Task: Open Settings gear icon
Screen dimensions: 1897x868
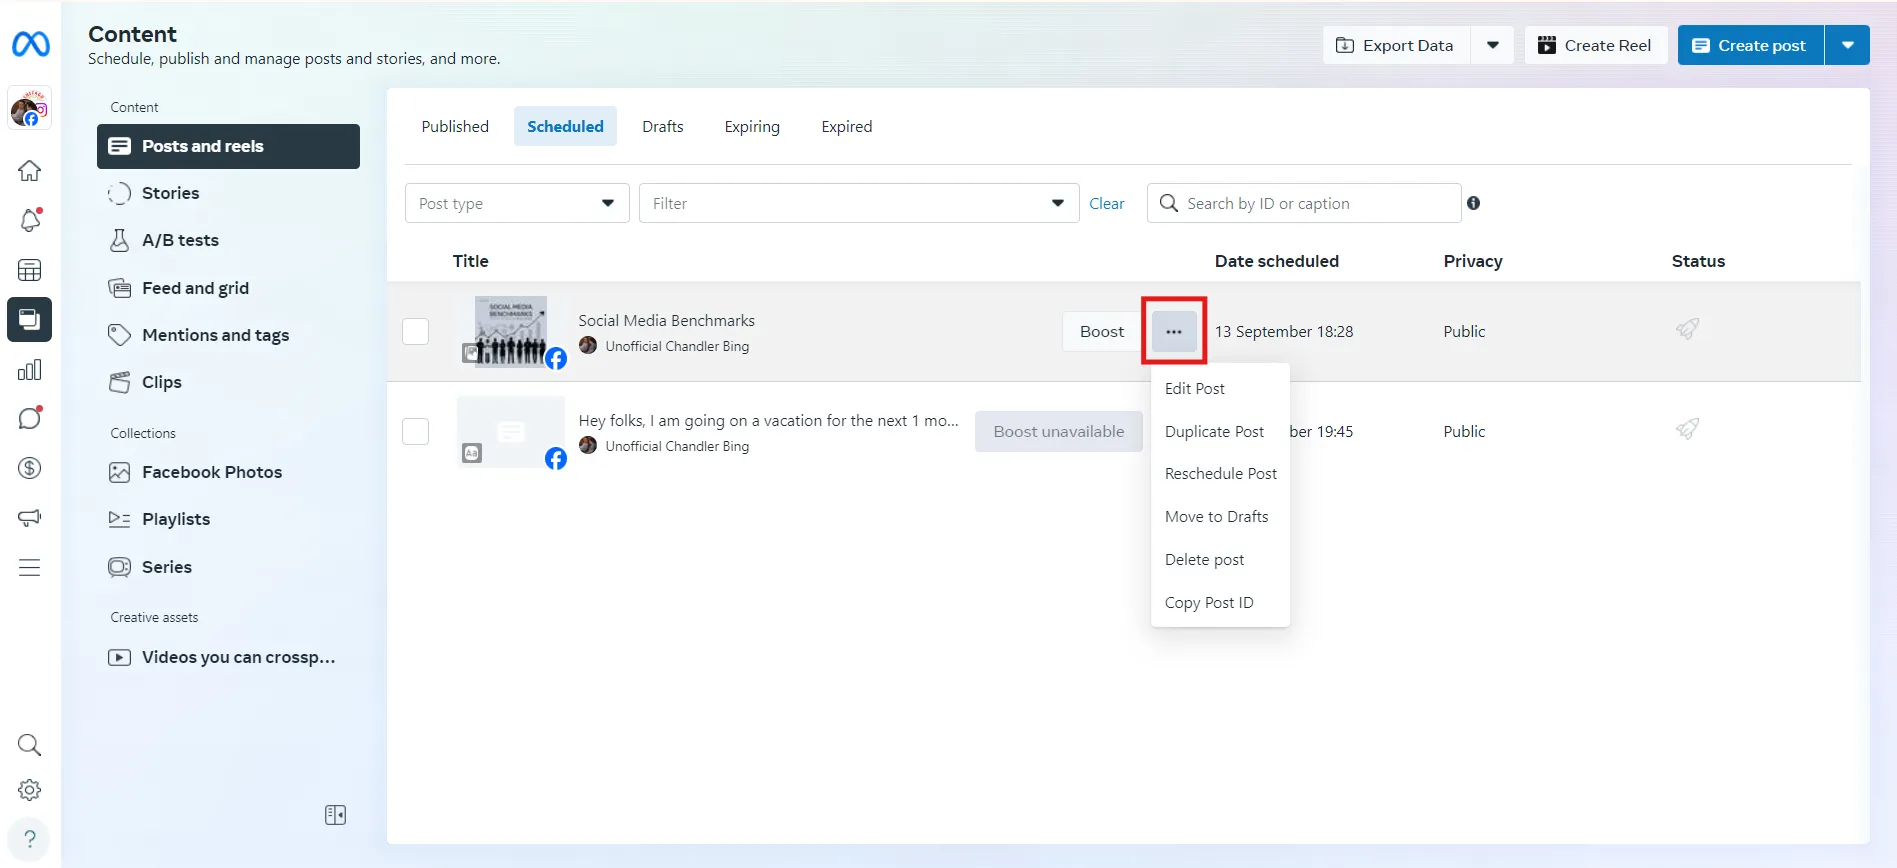Action: [x=30, y=790]
